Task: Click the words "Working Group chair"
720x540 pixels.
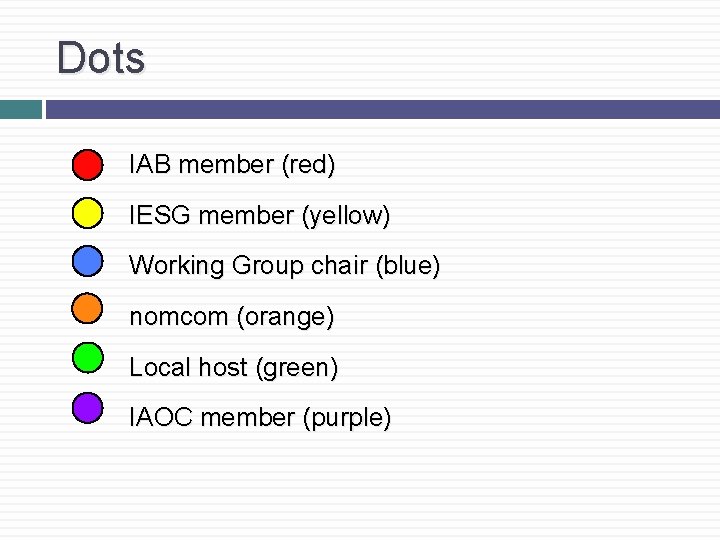Action: (248, 266)
